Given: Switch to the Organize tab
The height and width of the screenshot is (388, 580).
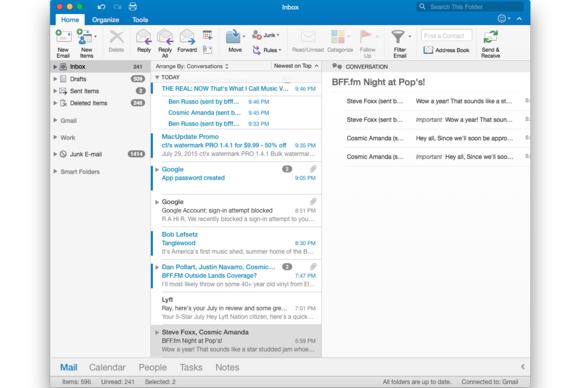Looking at the screenshot, I should coord(105,20).
